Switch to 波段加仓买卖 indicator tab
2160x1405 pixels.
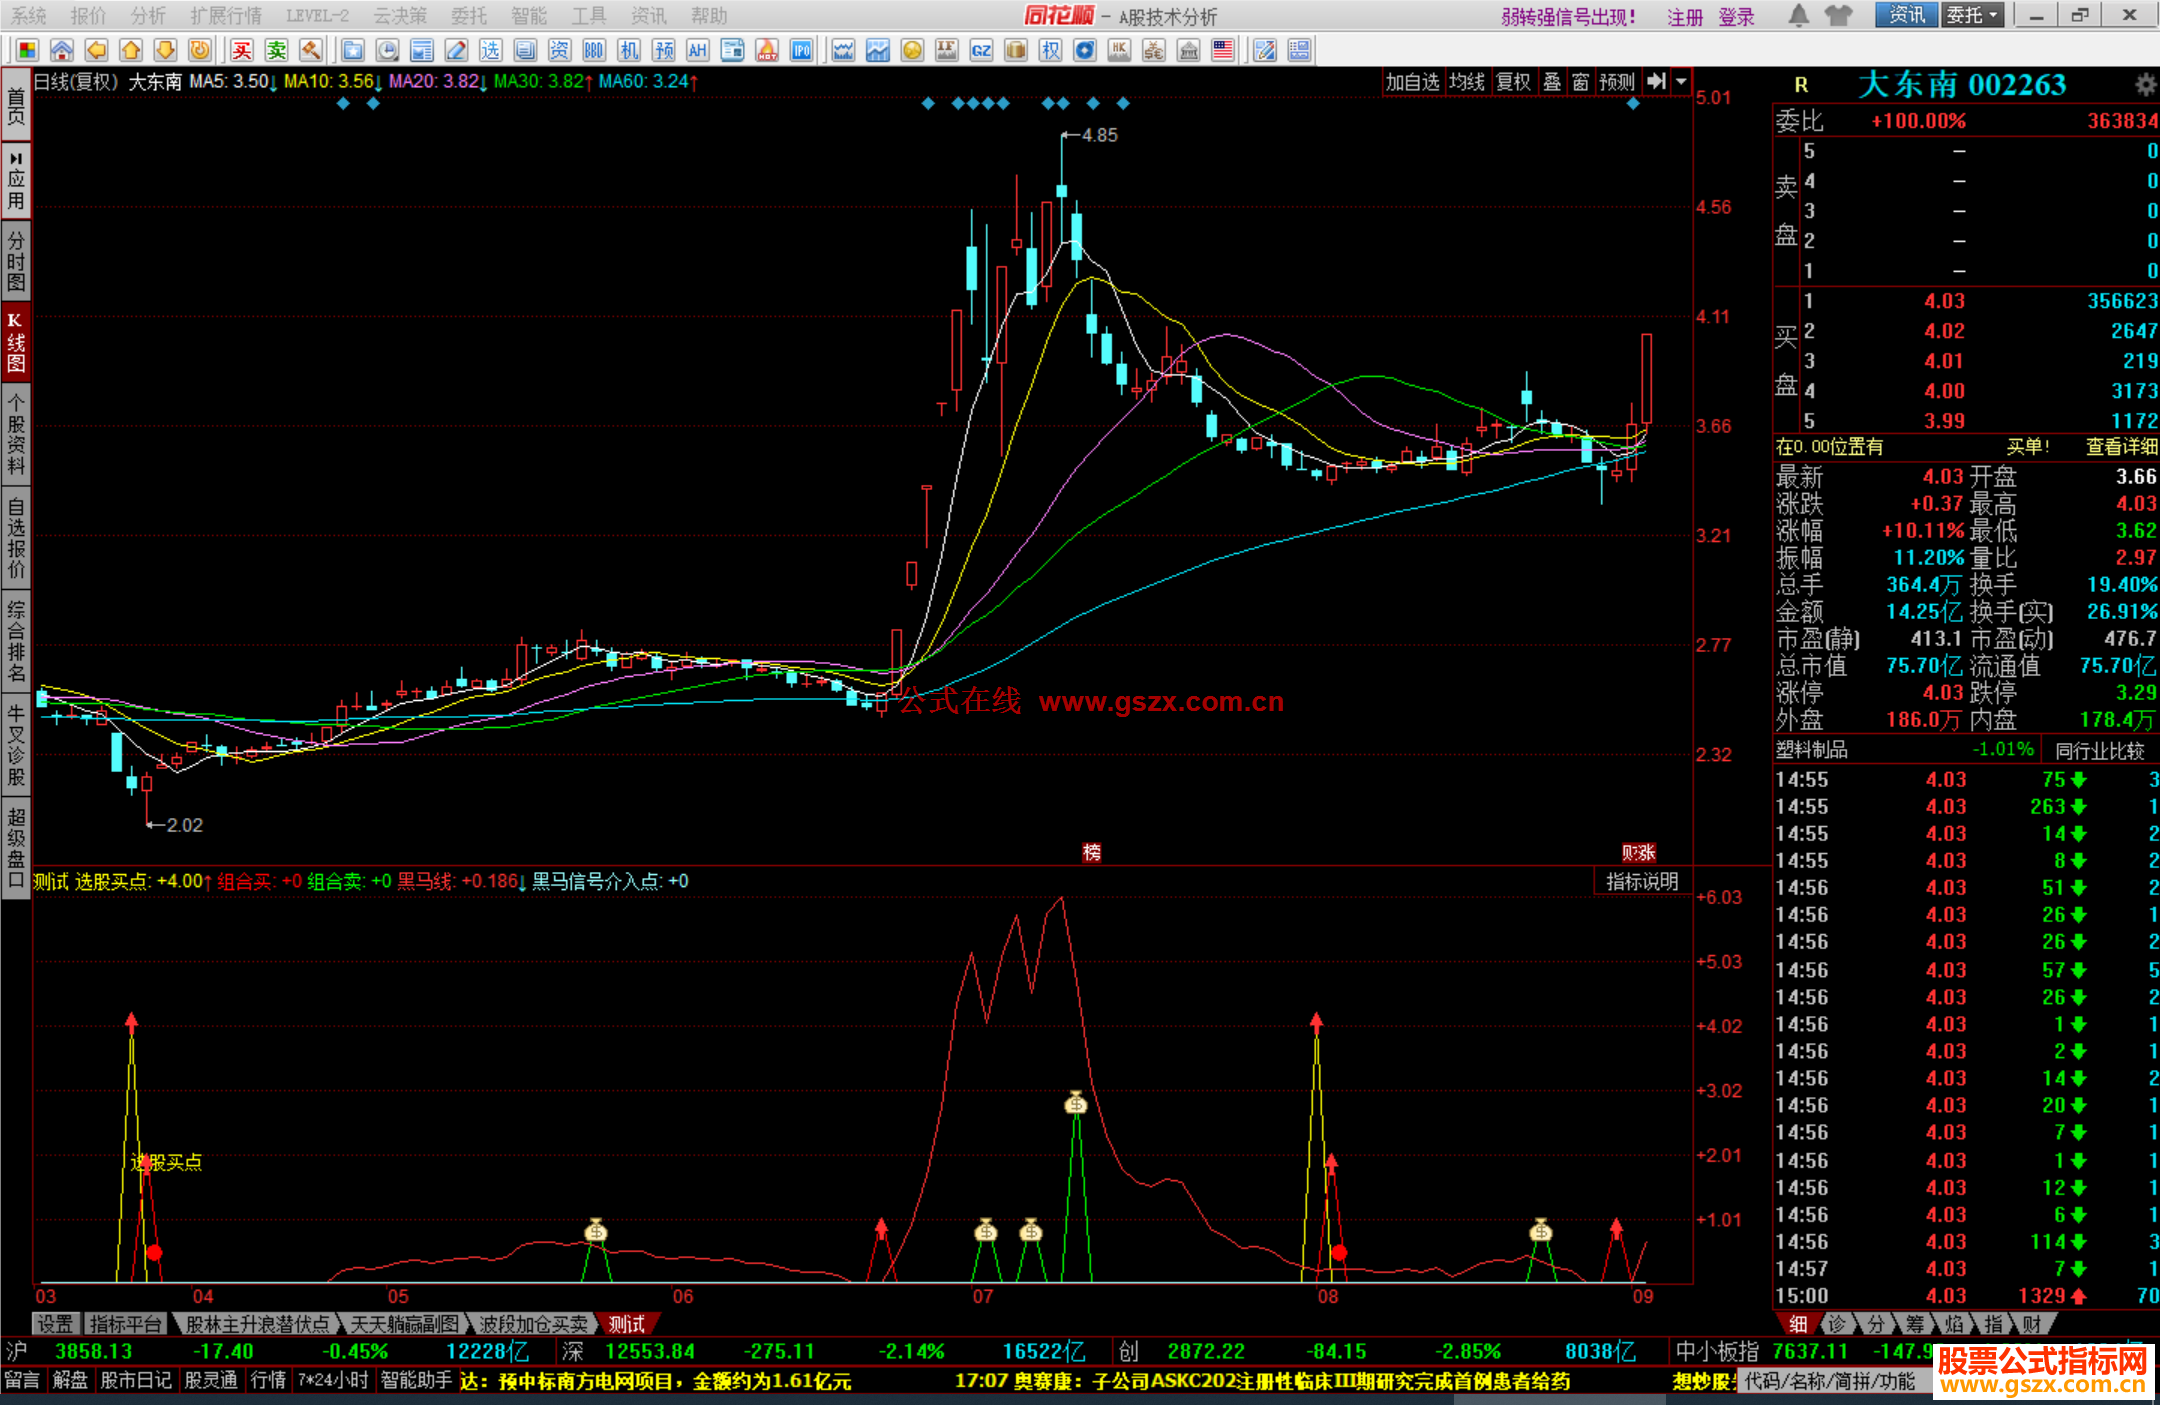point(533,1324)
